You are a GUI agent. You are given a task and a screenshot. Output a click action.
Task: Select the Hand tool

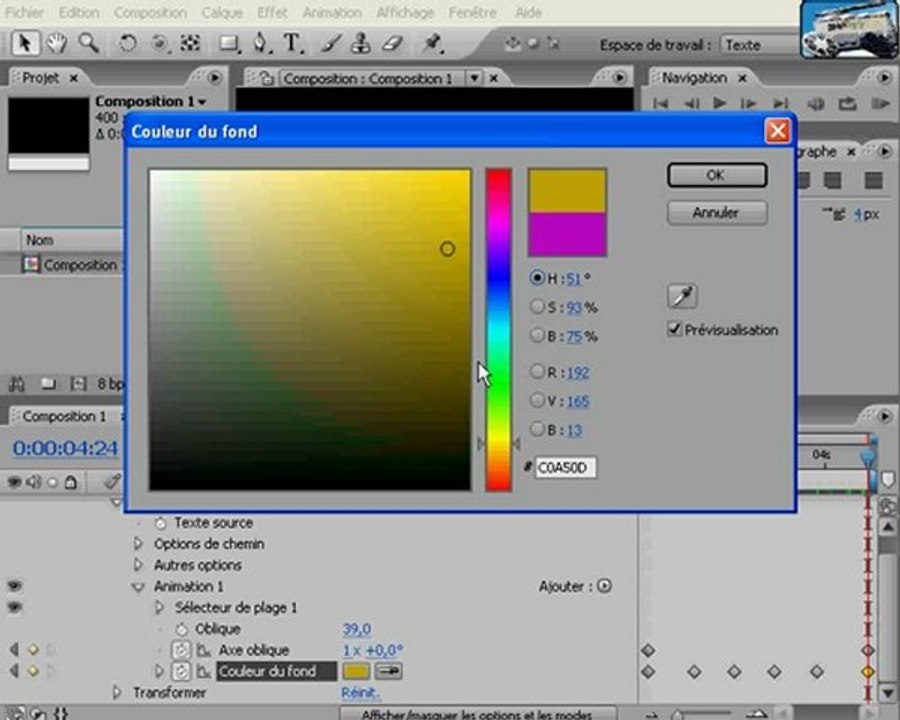click(56, 43)
